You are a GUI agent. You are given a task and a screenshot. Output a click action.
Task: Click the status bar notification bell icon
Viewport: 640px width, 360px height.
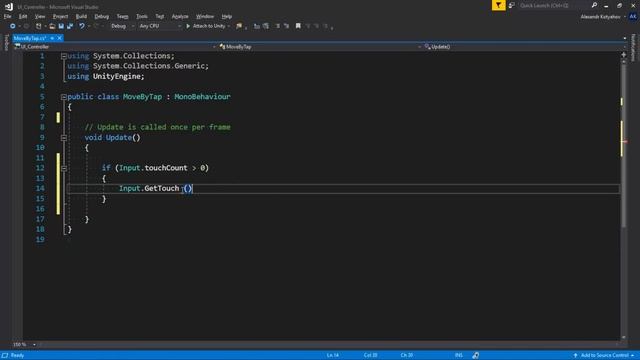476,356
